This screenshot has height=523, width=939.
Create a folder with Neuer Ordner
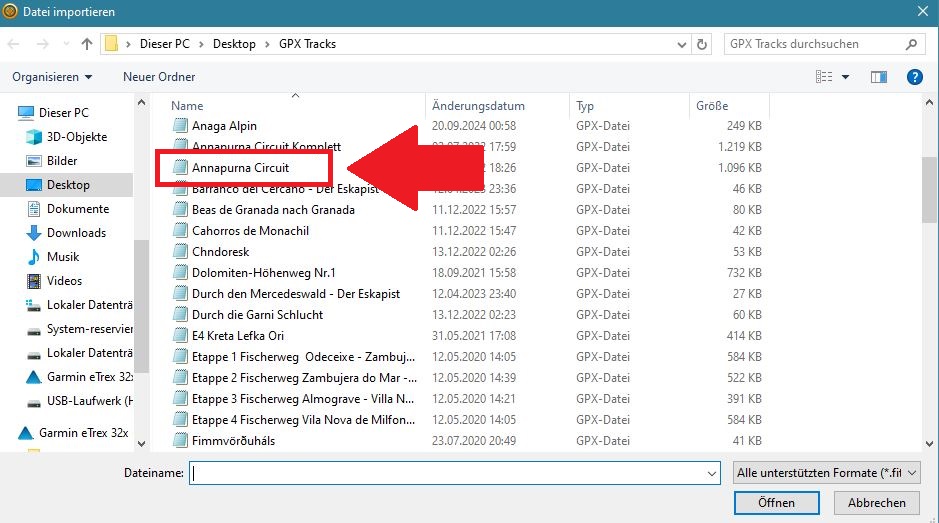pyautogui.click(x=159, y=77)
